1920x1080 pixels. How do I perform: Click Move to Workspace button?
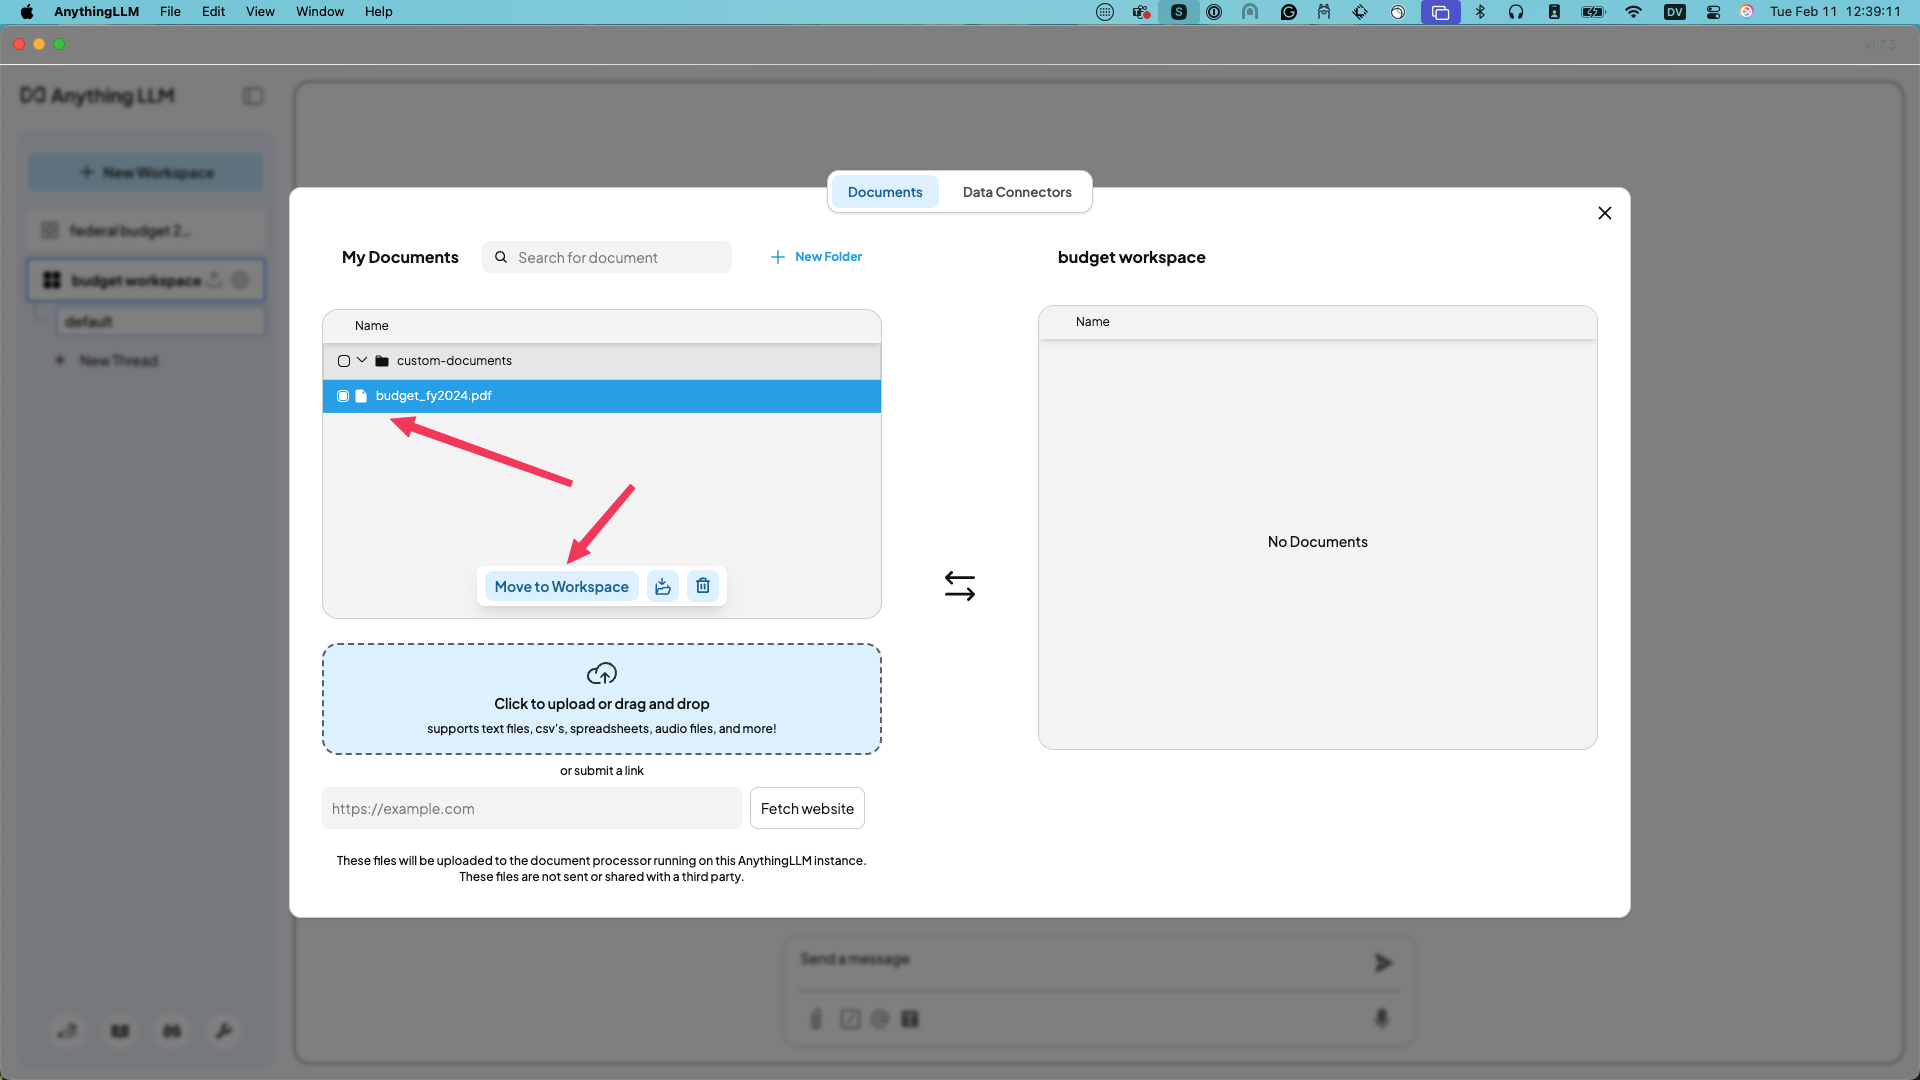pyautogui.click(x=561, y=586)
